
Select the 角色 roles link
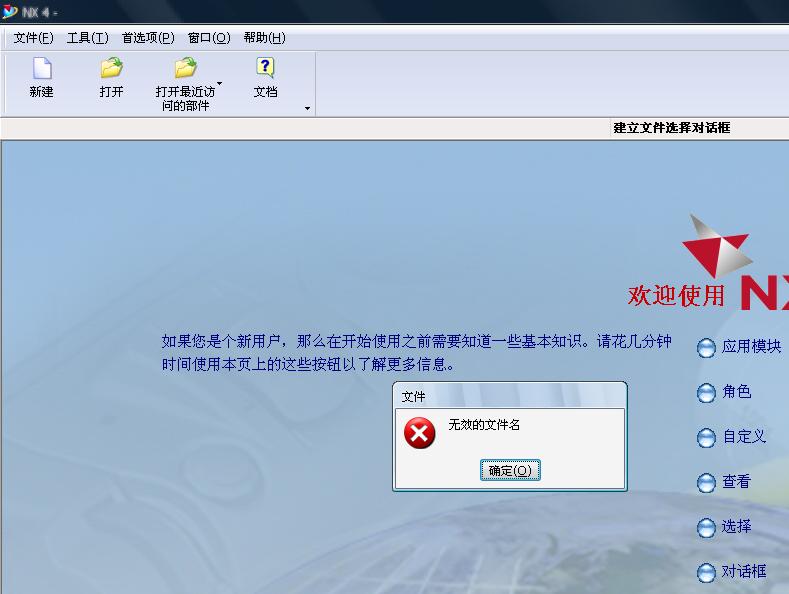coord(737,392)
